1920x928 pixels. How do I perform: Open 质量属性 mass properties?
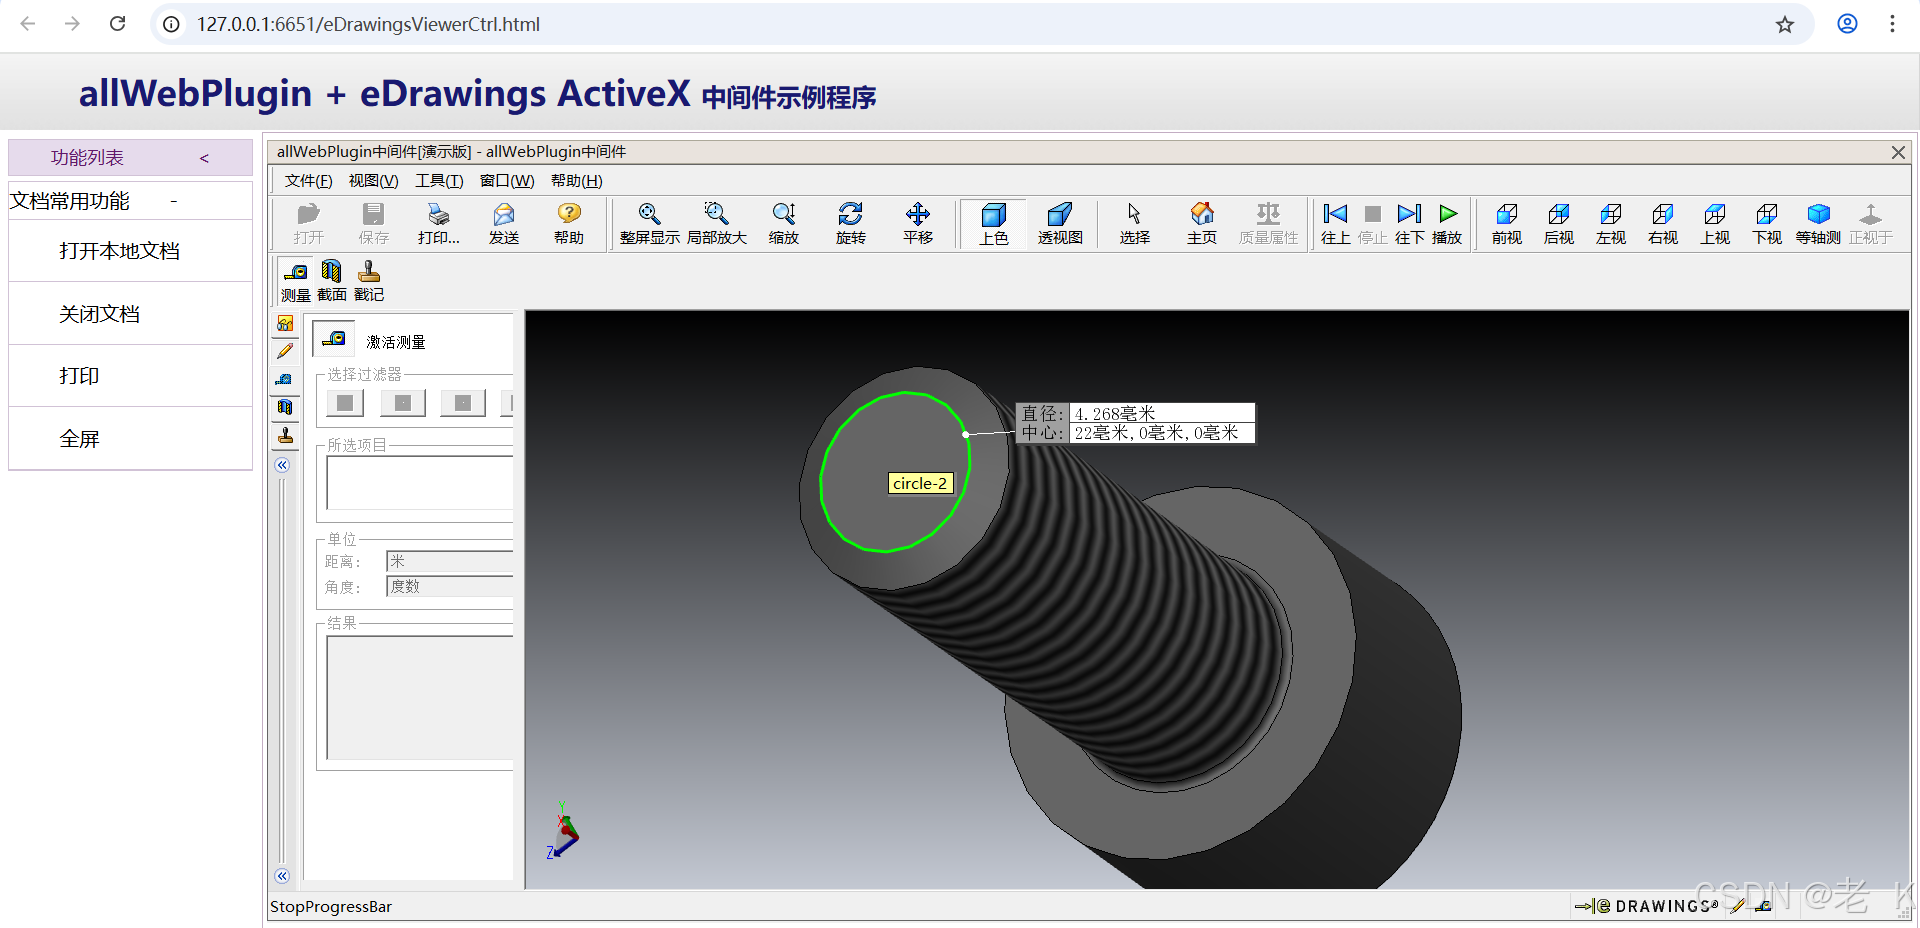pyautogui.click(x=1267, y=222)
